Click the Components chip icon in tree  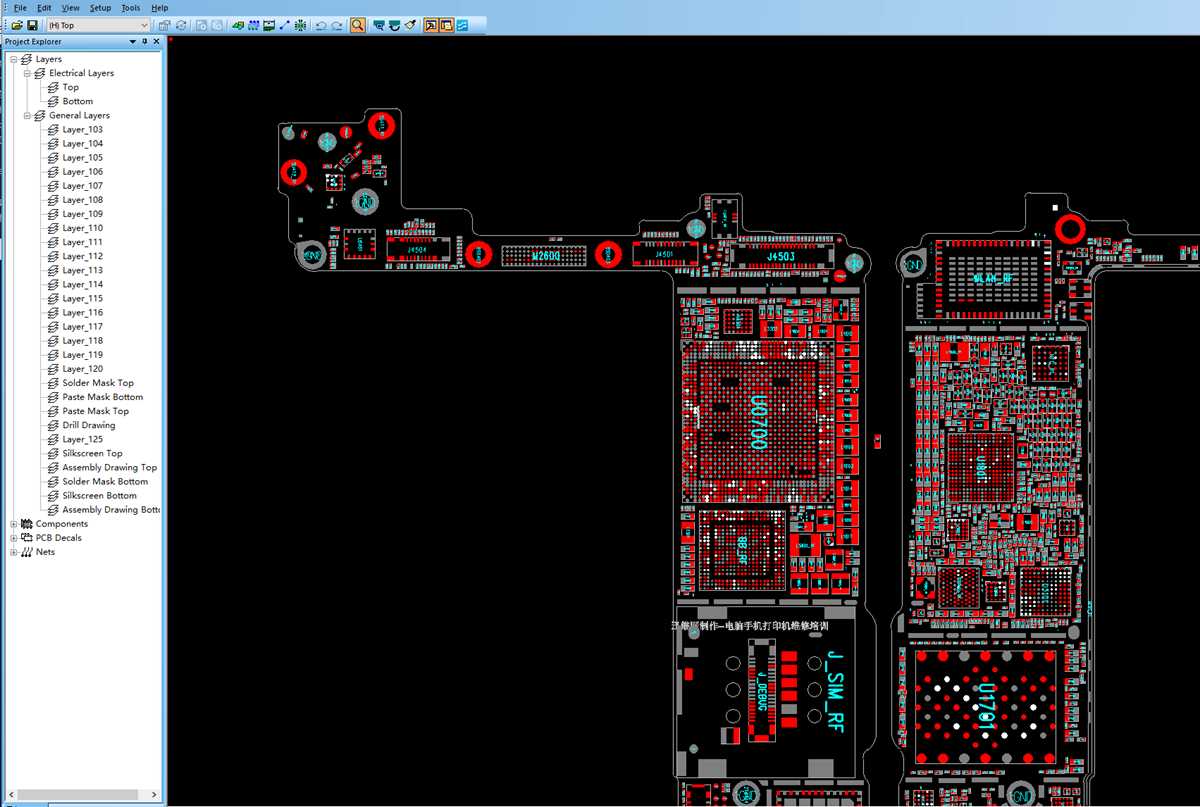click(x=27, y=524)
